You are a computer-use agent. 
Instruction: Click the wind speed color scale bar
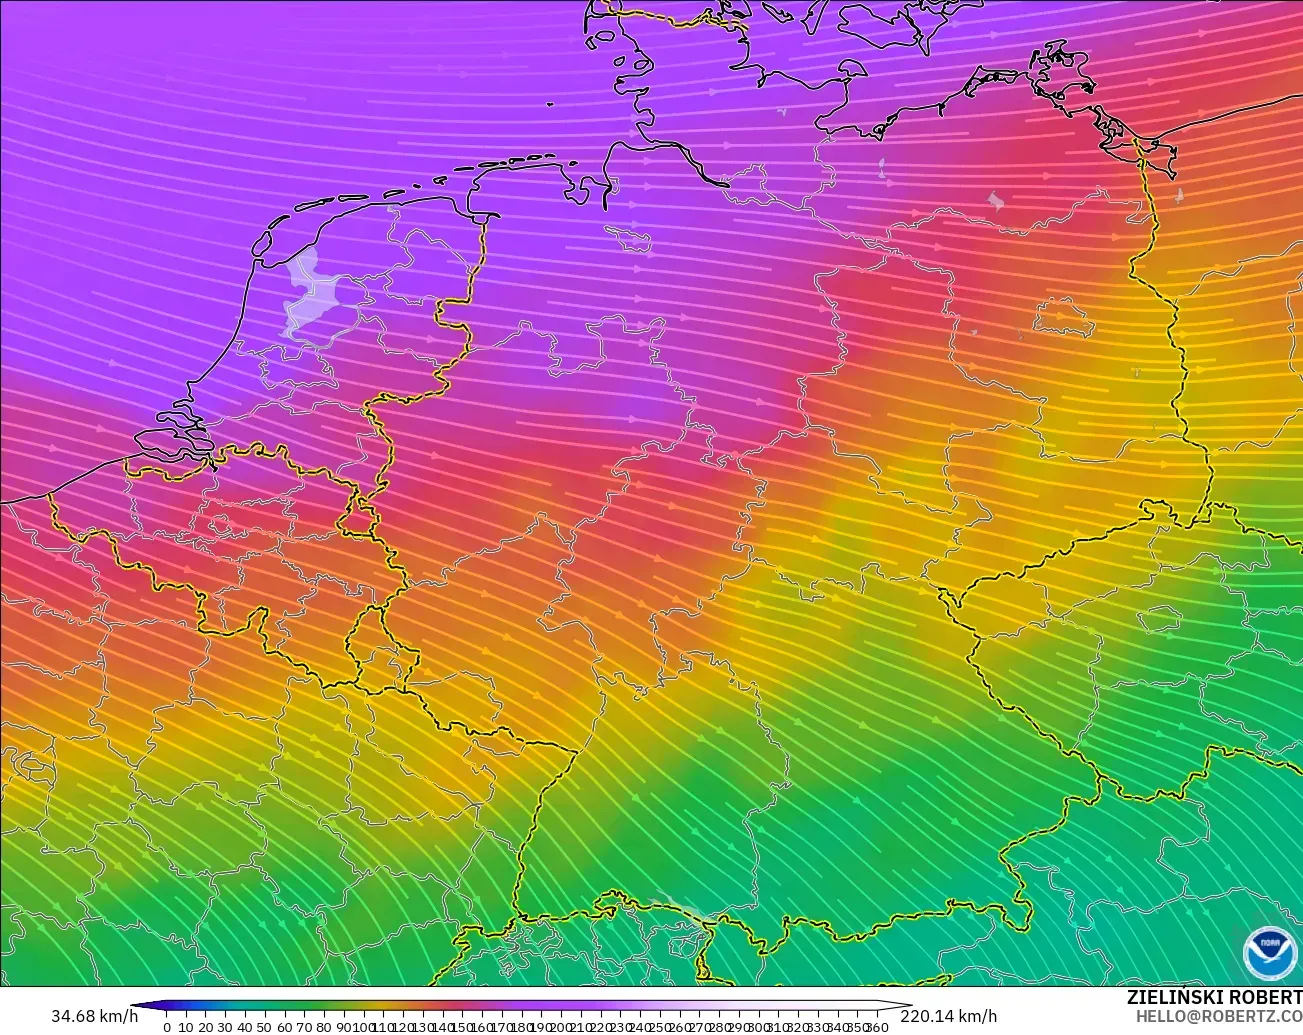click(x=521, y=1005)
